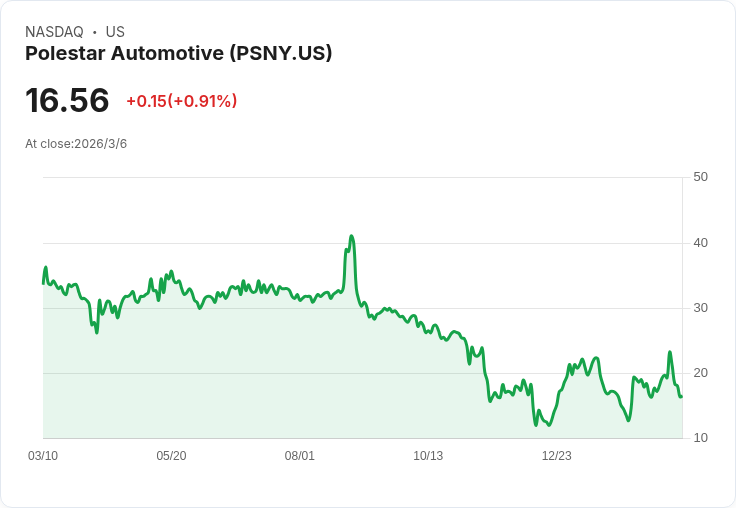Click the 05/20 date axis label
Screen dimensions: 736x508
(171, 455)
